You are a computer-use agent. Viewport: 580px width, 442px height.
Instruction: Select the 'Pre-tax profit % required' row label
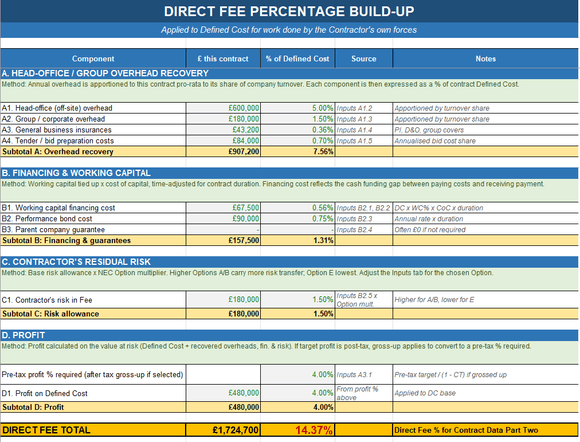tap(93, 374)
